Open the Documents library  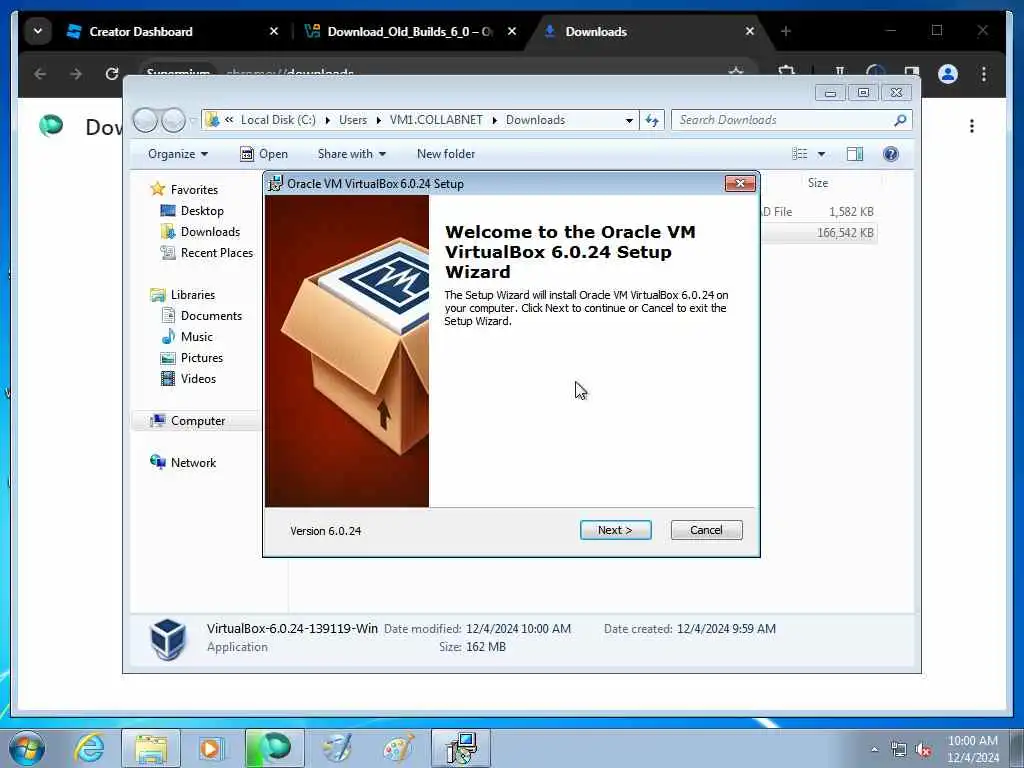tap(211, 315)
